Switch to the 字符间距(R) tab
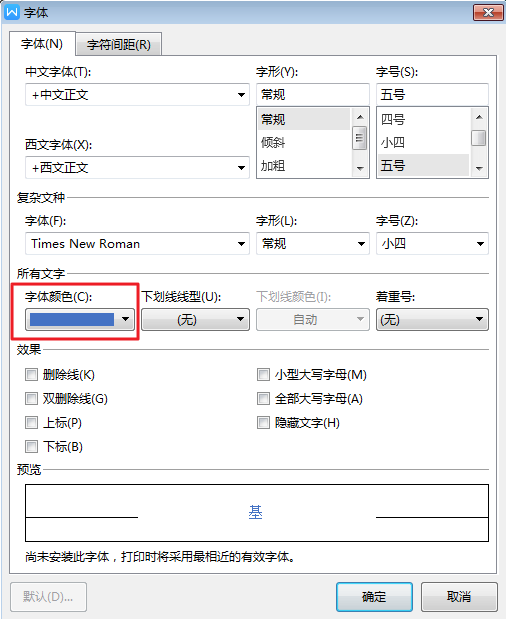The image size is (506, 619). click(118, 45)
